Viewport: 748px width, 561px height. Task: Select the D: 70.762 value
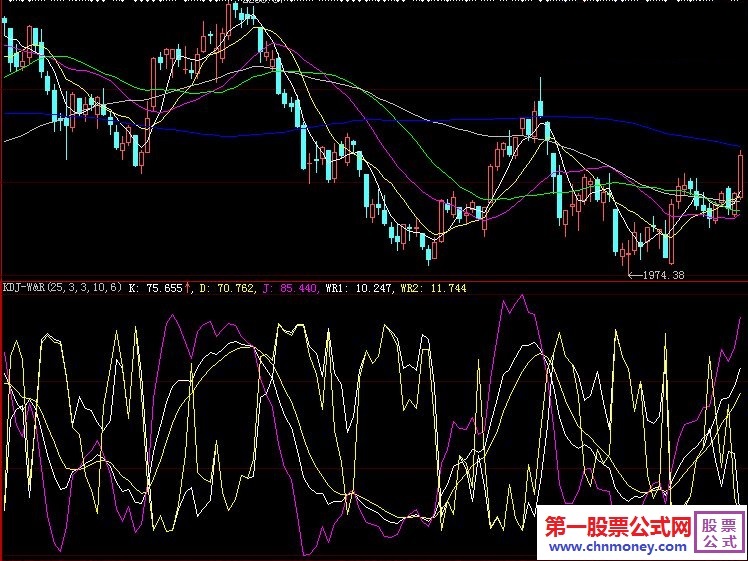click(x=227, y=288)
